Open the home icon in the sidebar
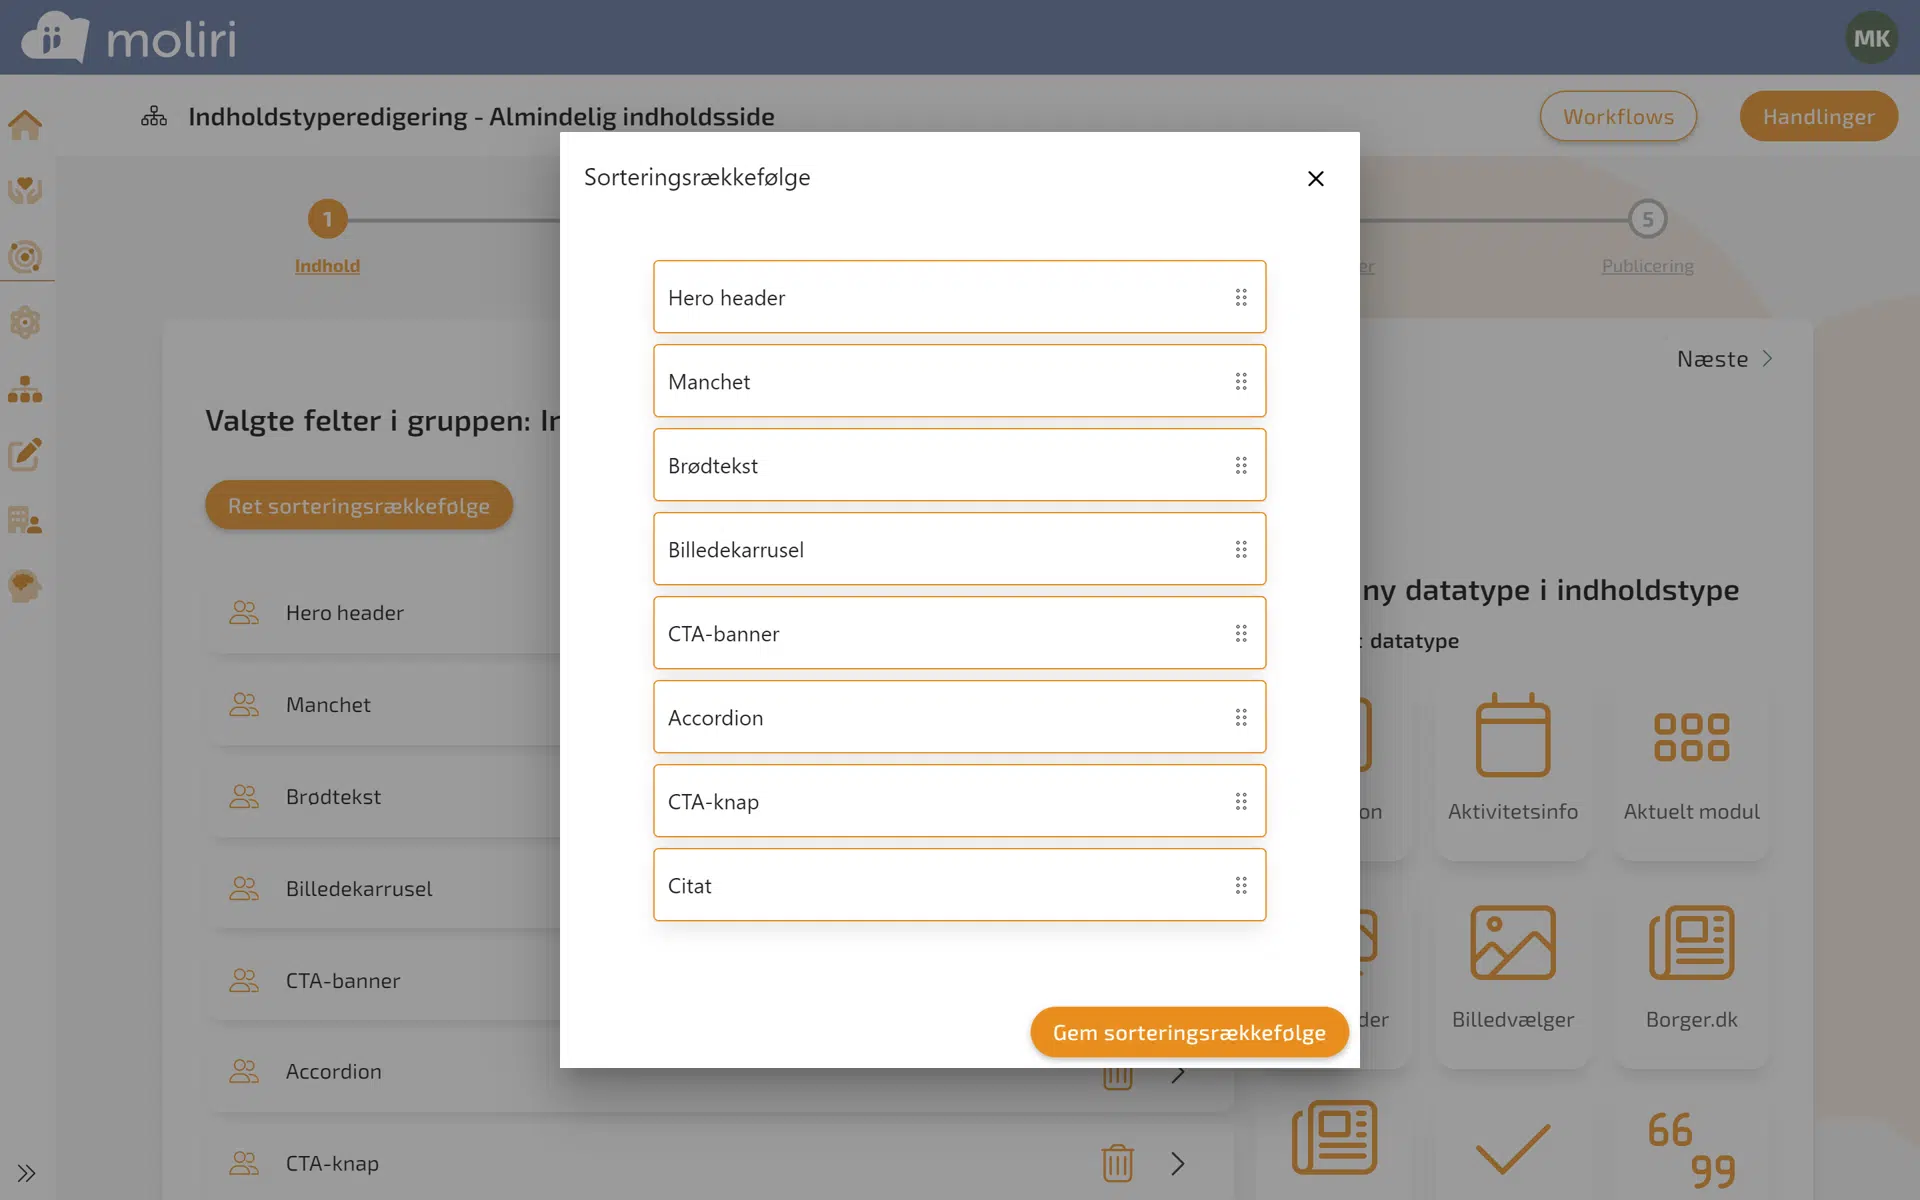This screenshot has height=1200, width=1920. (x=25, y=125)
